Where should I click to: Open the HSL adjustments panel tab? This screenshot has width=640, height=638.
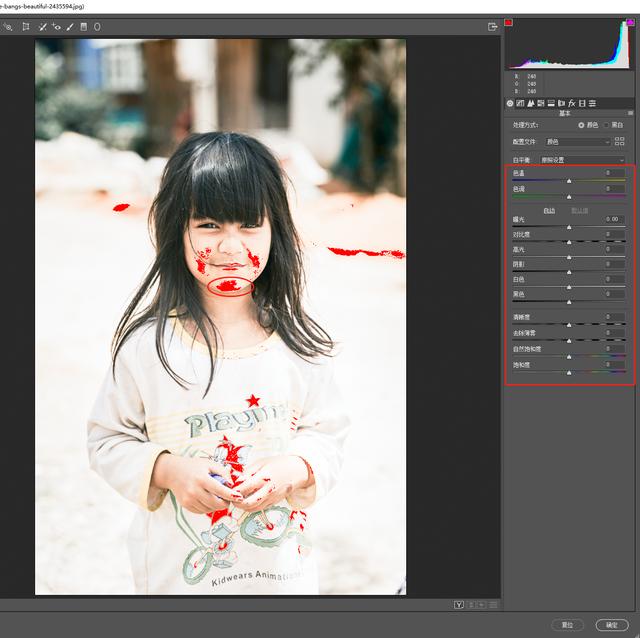pos(541,103)
